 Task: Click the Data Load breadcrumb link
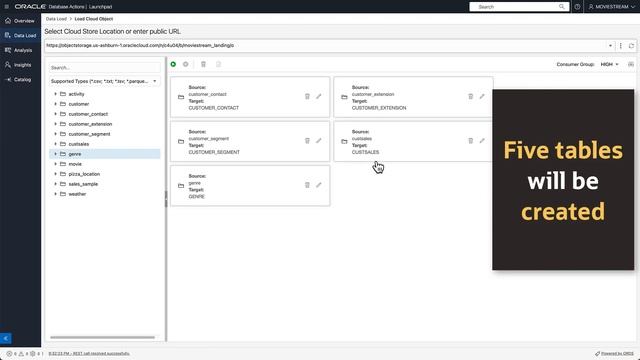tap(56, 19)
